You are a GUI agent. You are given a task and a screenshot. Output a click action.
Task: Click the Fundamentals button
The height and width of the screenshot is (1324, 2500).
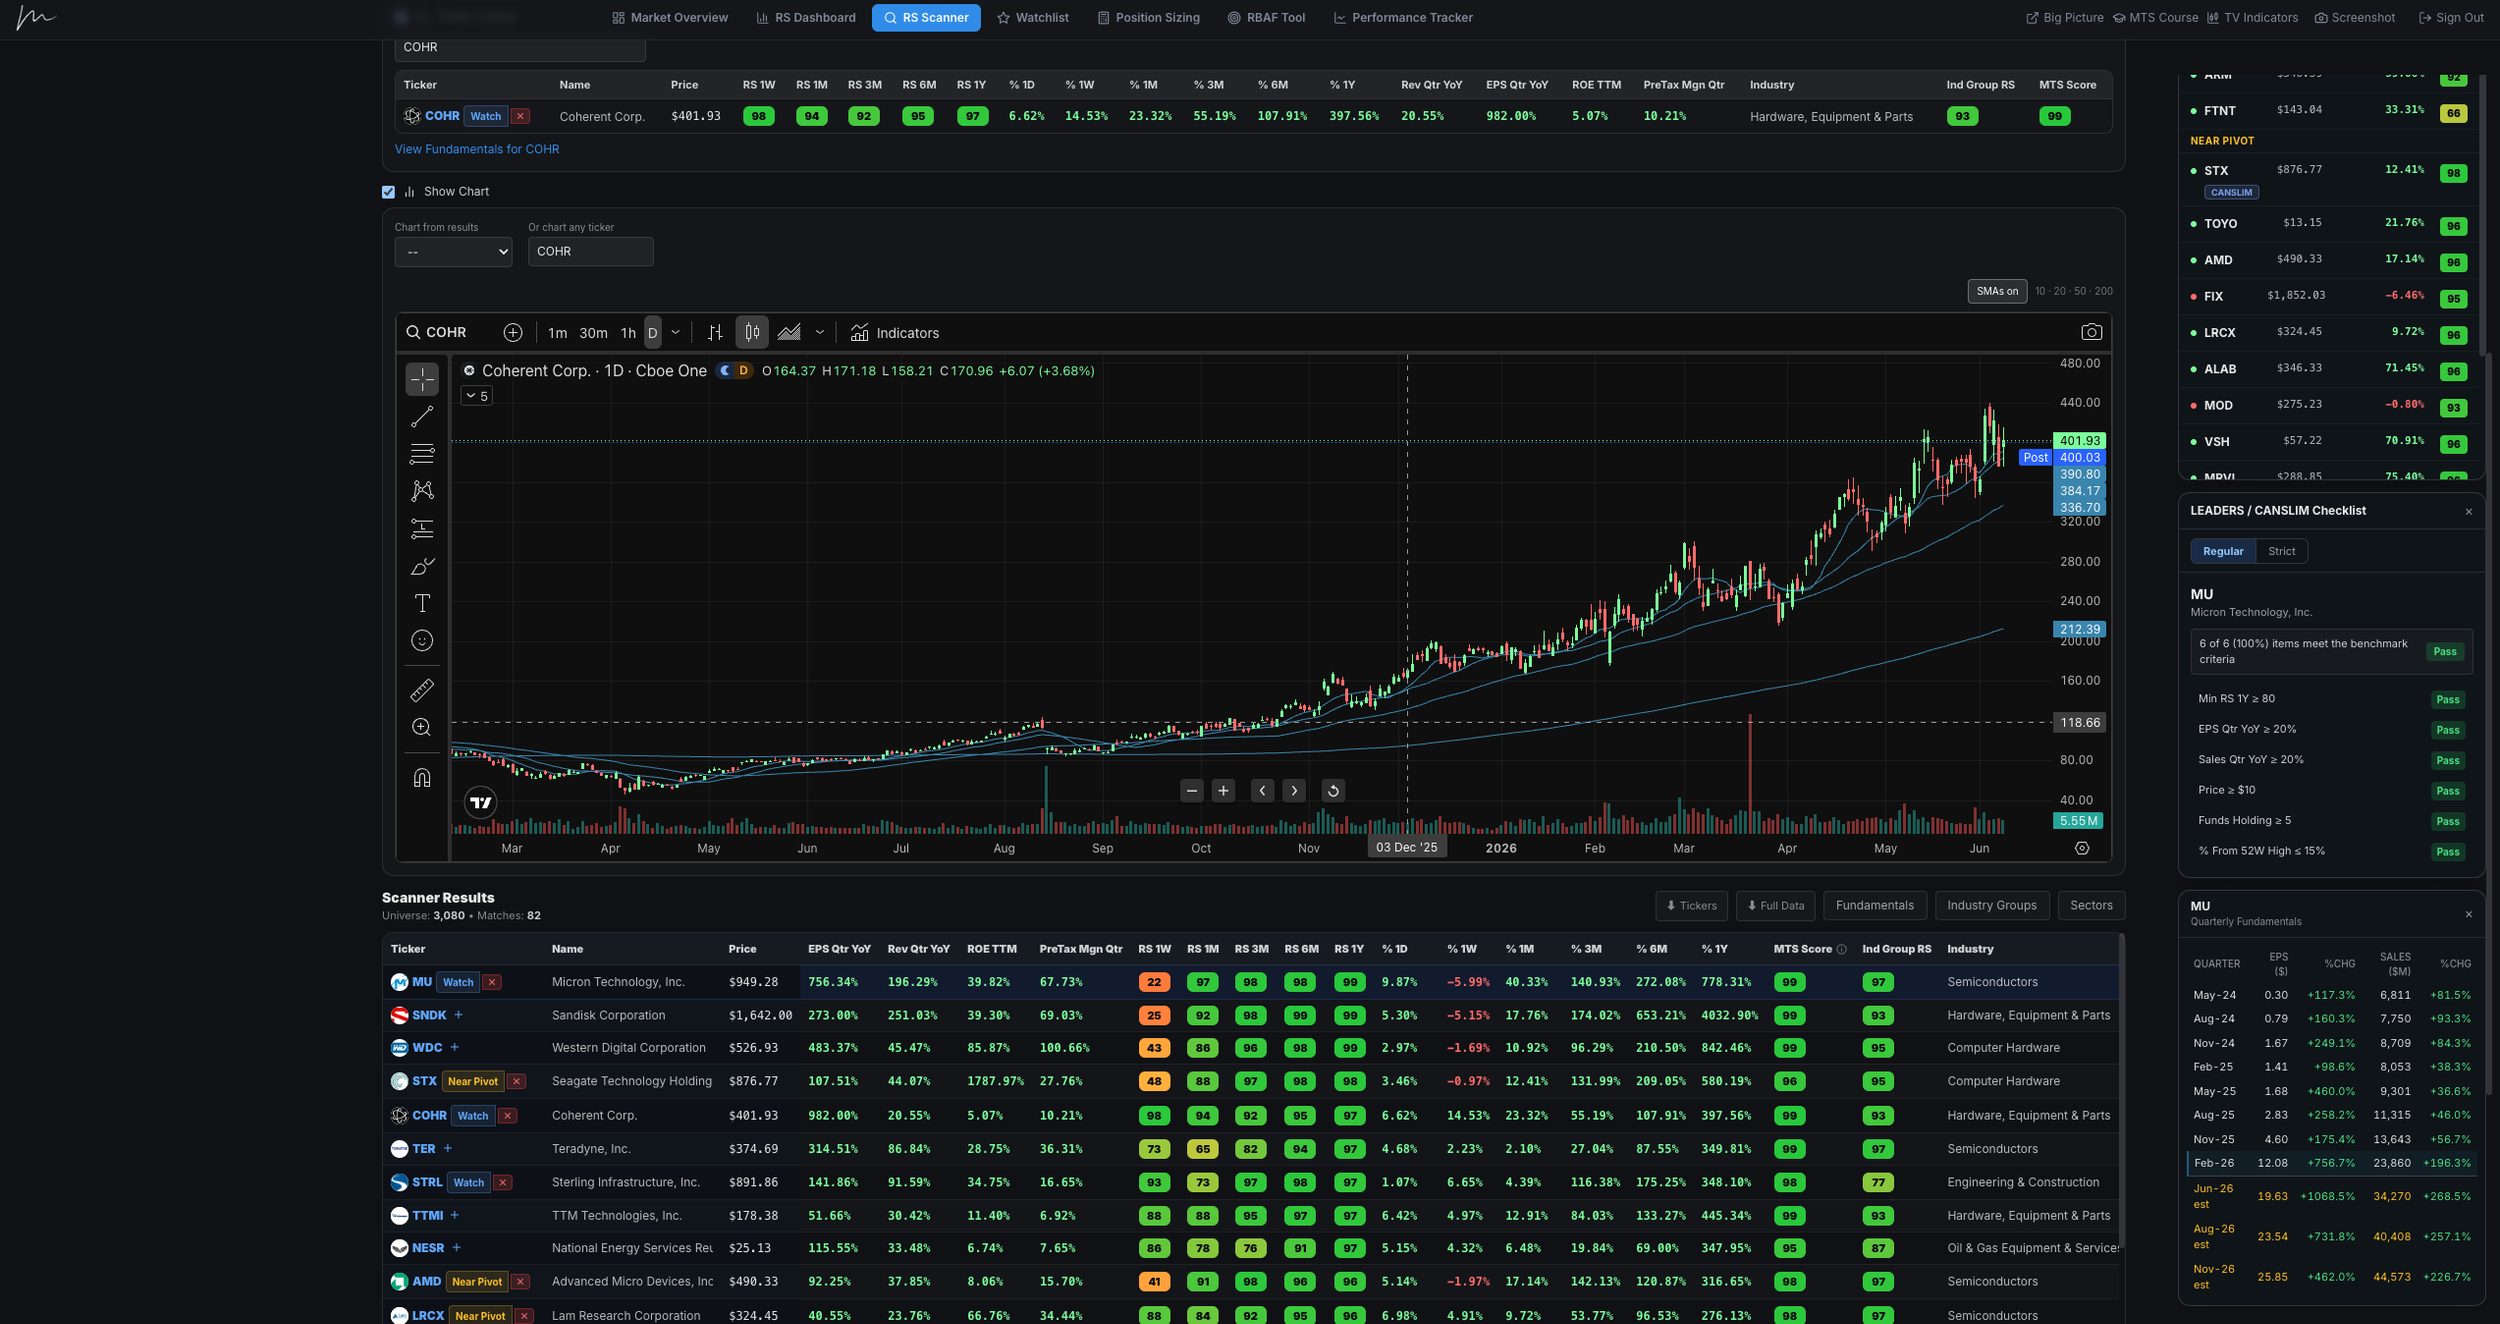coord(1874,906)
